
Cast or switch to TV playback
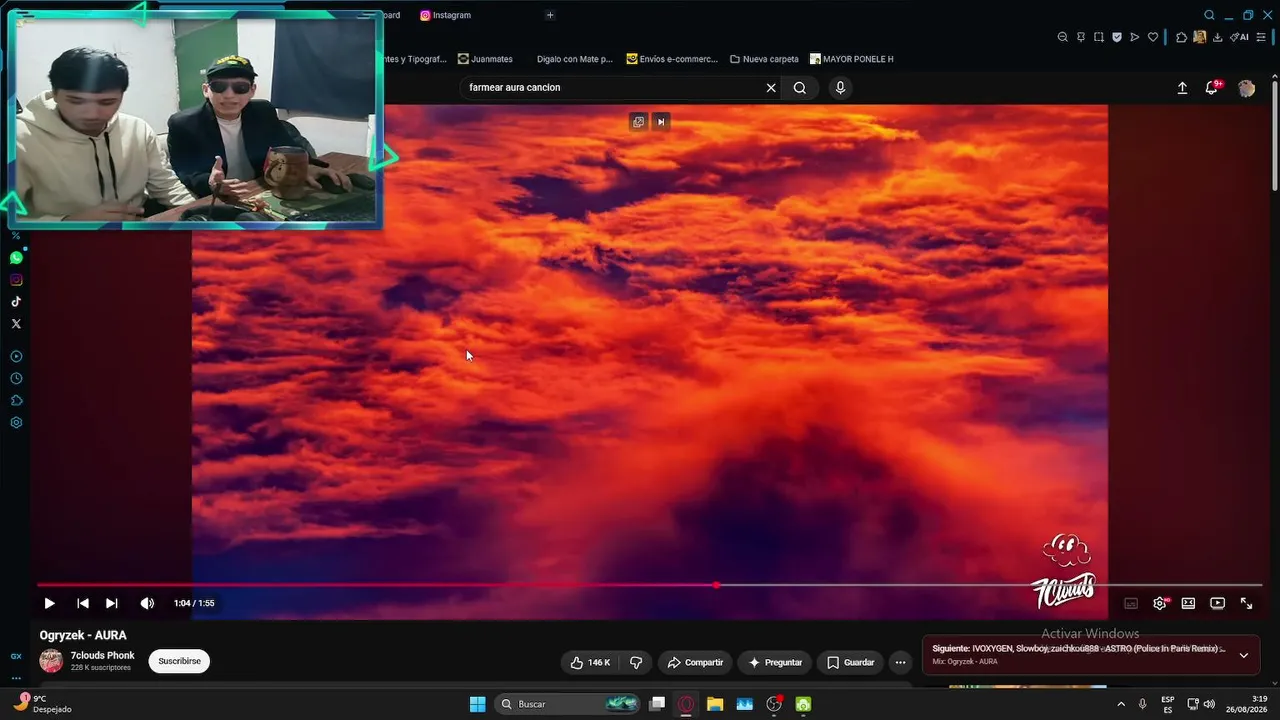(x=1217, y=603)
